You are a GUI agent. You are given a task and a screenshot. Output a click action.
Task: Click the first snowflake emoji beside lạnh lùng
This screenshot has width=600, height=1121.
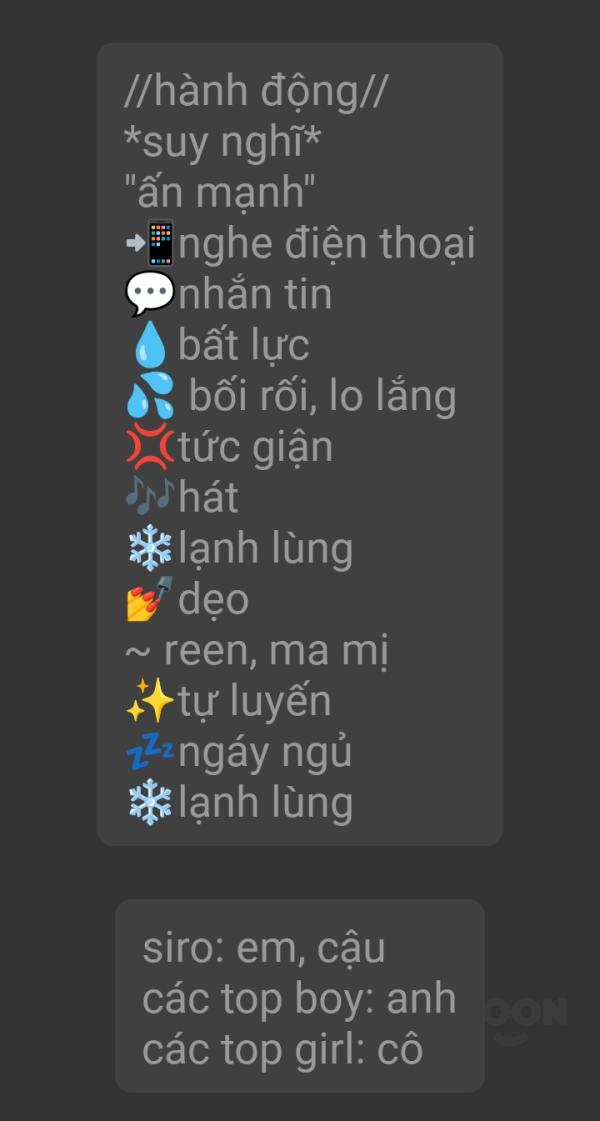tap(150, 548)
